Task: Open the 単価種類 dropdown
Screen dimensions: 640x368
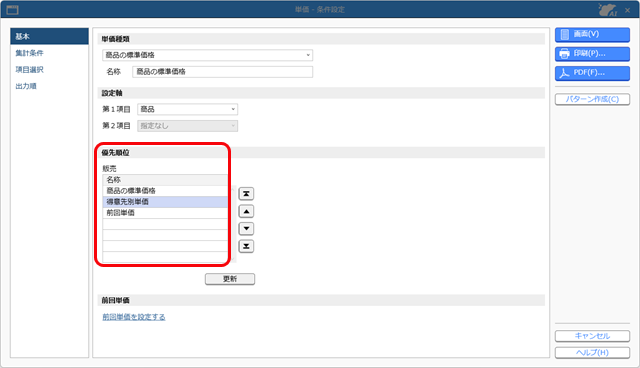Action: coord(207,55)
